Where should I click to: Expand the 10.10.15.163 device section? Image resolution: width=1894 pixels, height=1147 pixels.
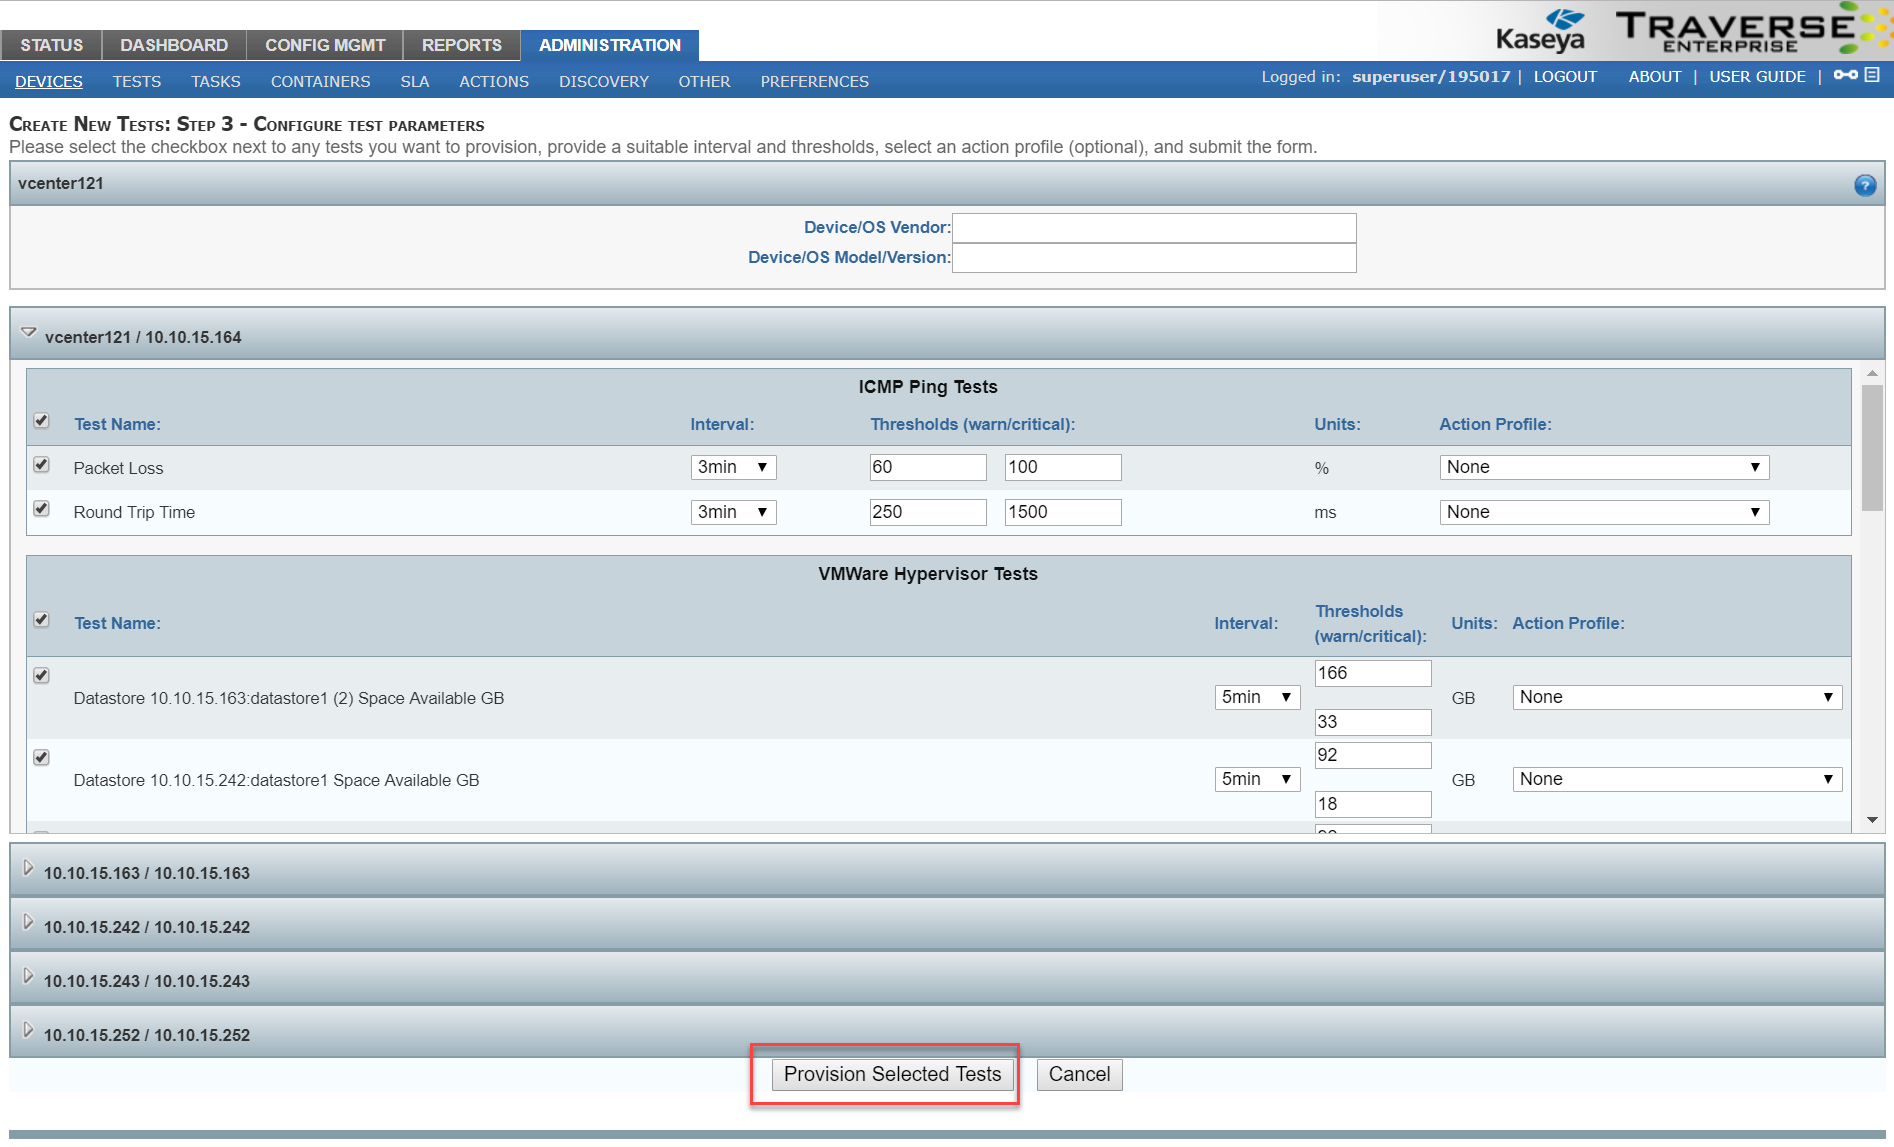coord(28,868)
